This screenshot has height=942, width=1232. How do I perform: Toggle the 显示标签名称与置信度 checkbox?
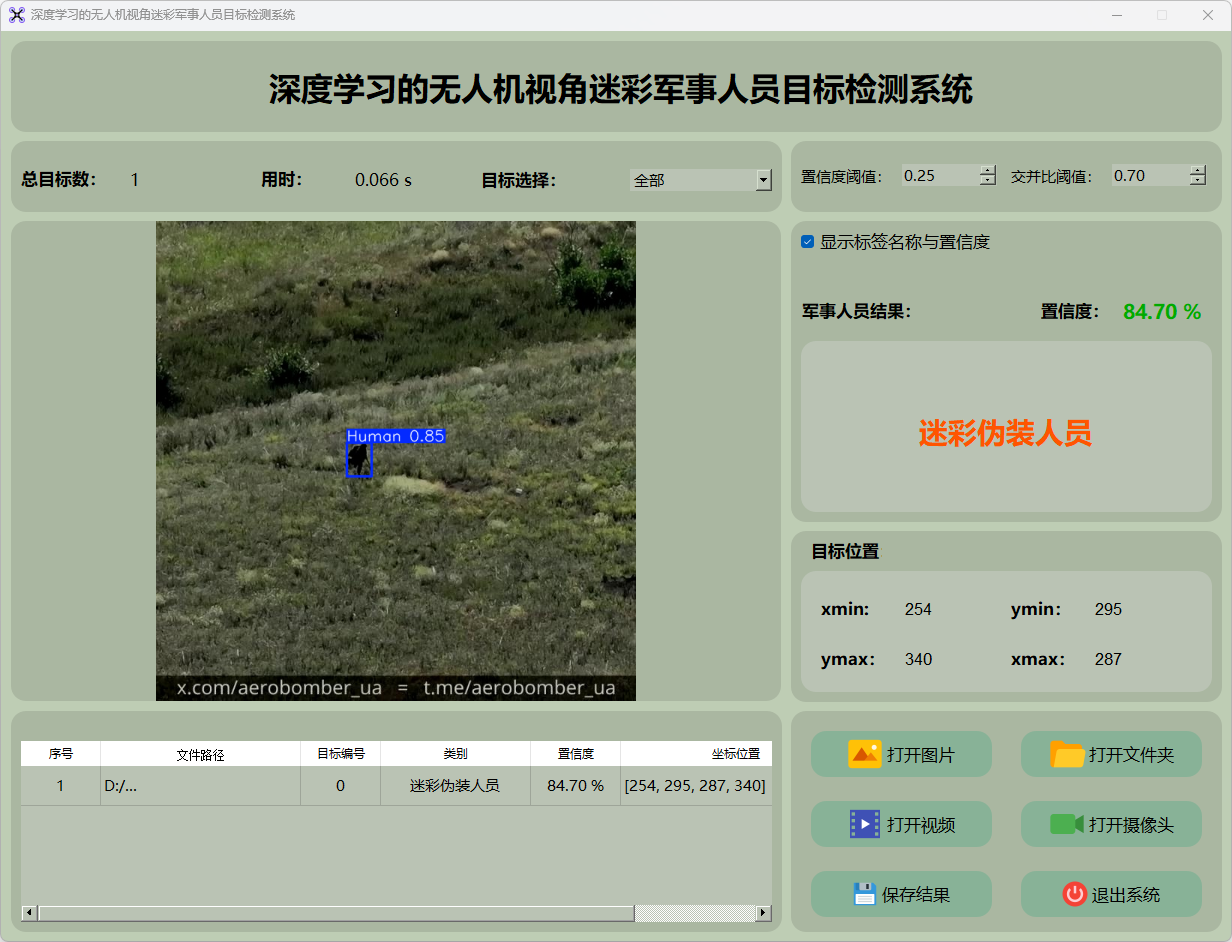click(x=808, y=242)
